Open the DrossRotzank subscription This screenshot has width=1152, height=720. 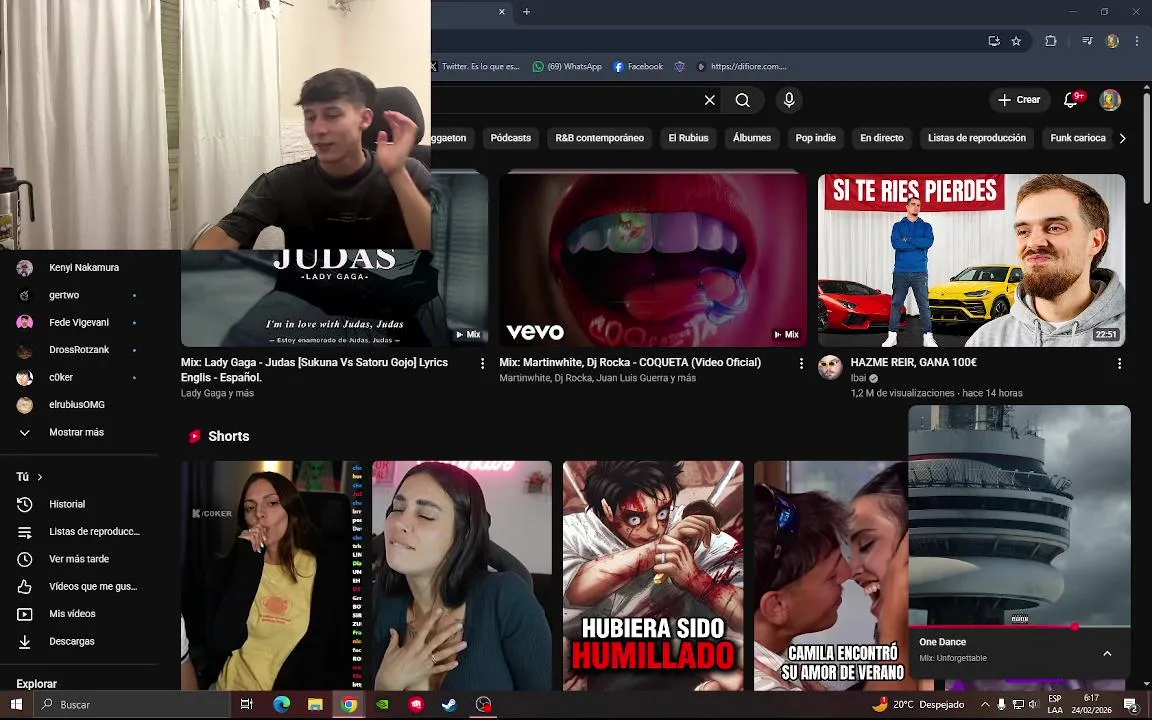[79, 350]
